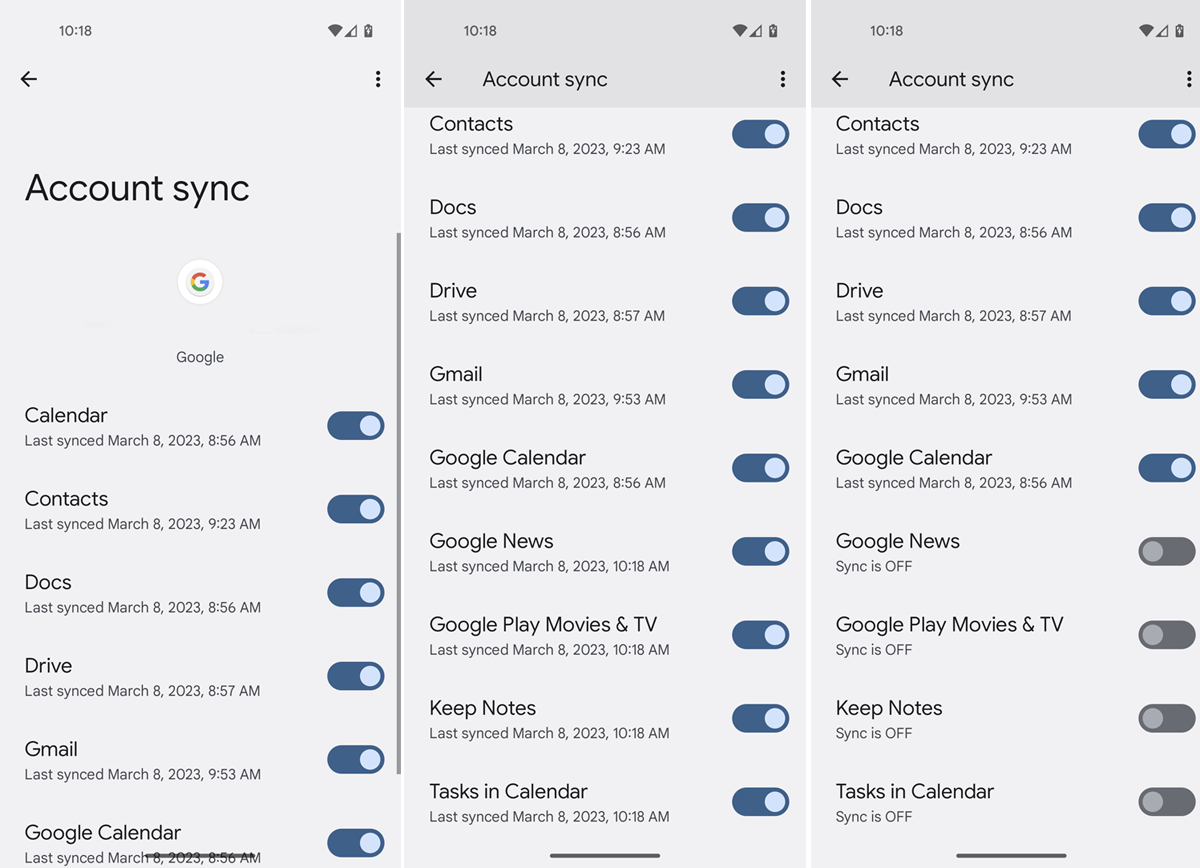Viewport: 1200px width, 868px height.
Task: Tap the Google account avatar icon
Action: click(x=200, y=282)
